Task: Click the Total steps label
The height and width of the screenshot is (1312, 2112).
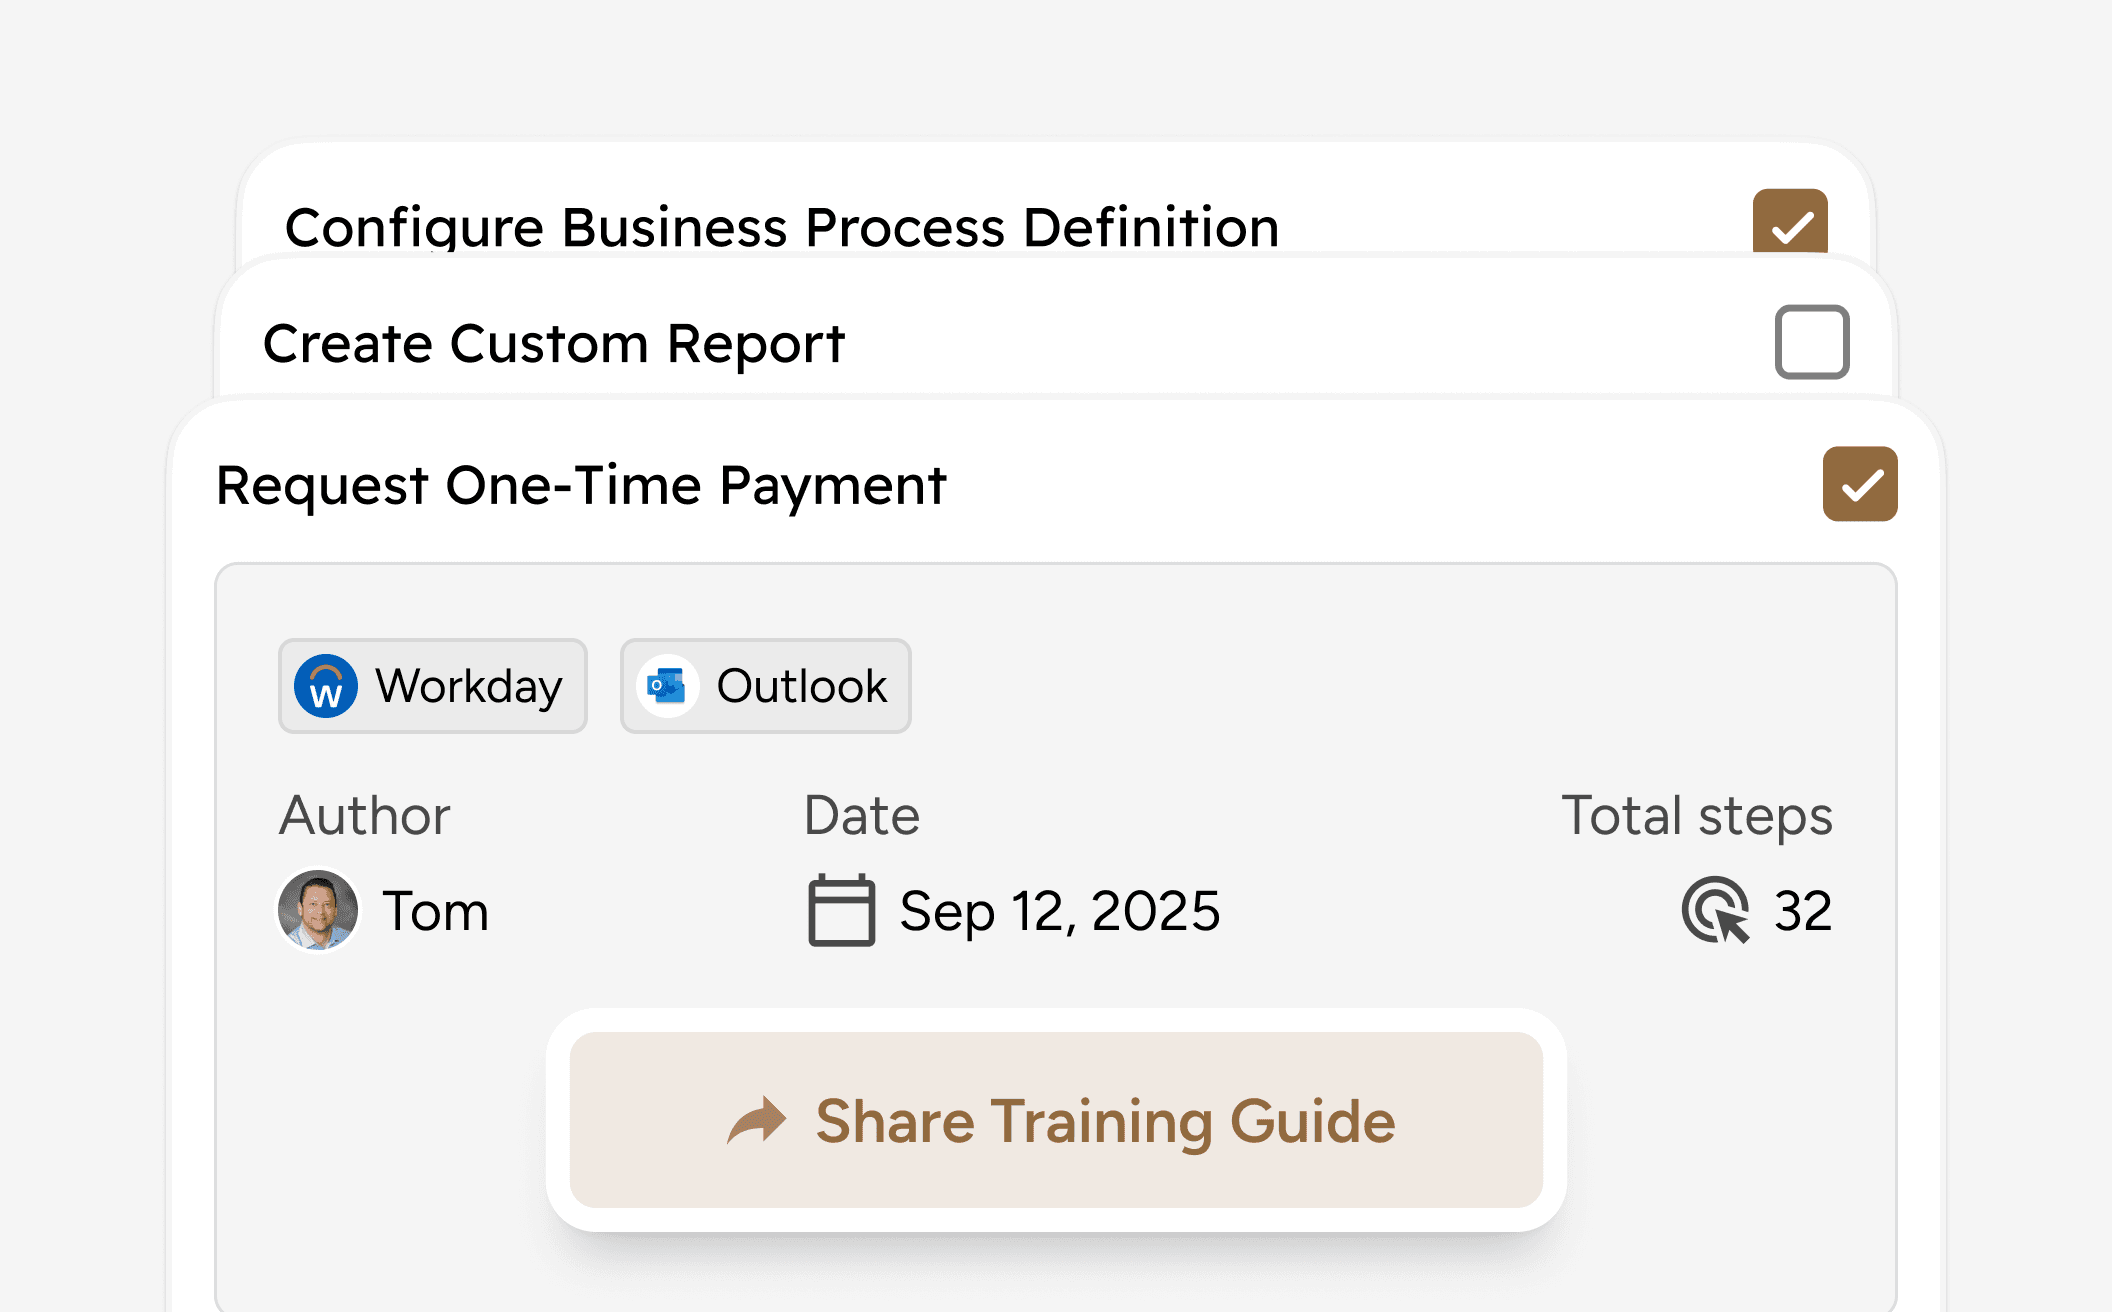Action: pyautogui.click(x=1697, y=815)
